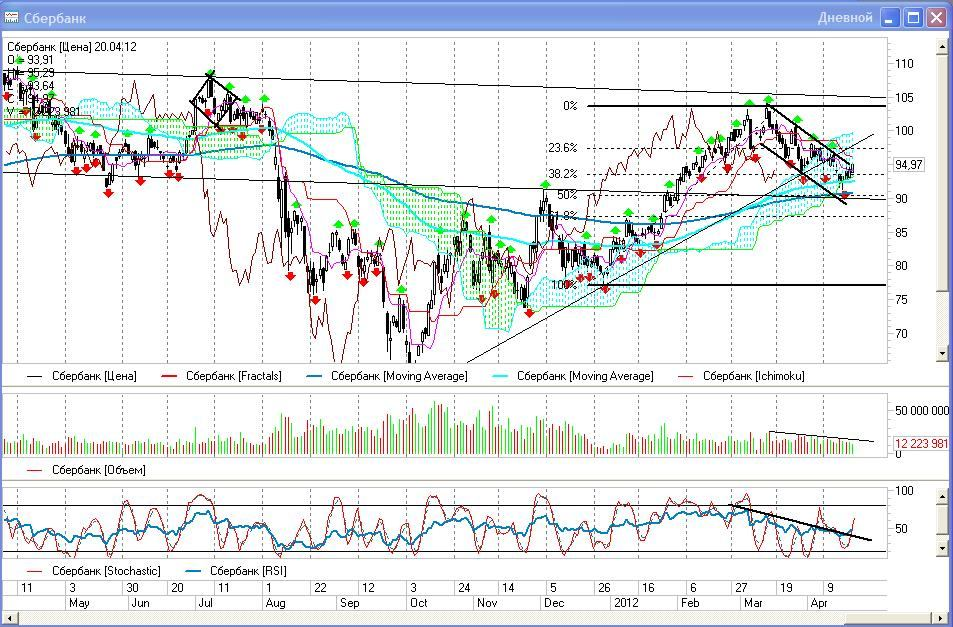
Task: Click the Mar month label on time axis
Action: point(753,603)
